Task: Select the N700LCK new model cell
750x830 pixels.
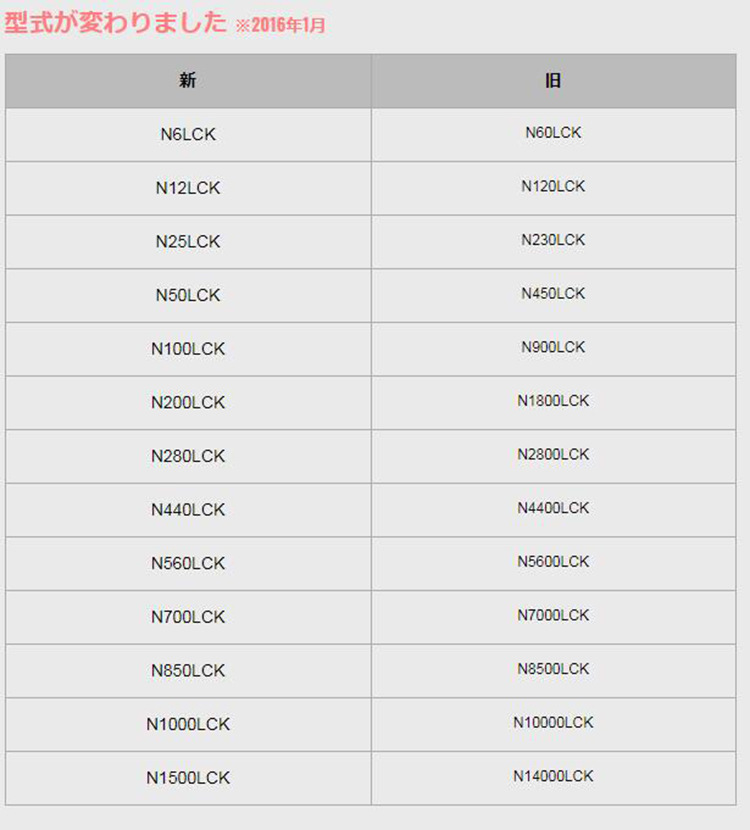Action: (188, 617)
